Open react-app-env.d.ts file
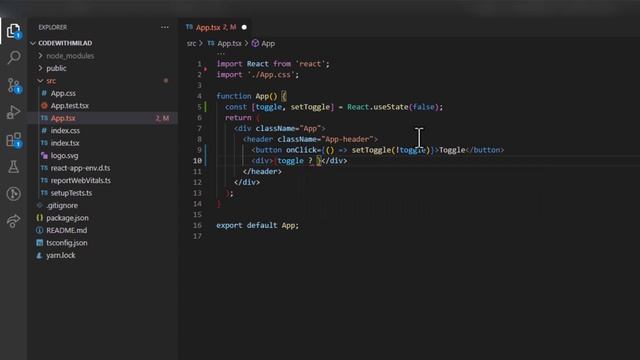The image size is (640, 360). (80, 168)
